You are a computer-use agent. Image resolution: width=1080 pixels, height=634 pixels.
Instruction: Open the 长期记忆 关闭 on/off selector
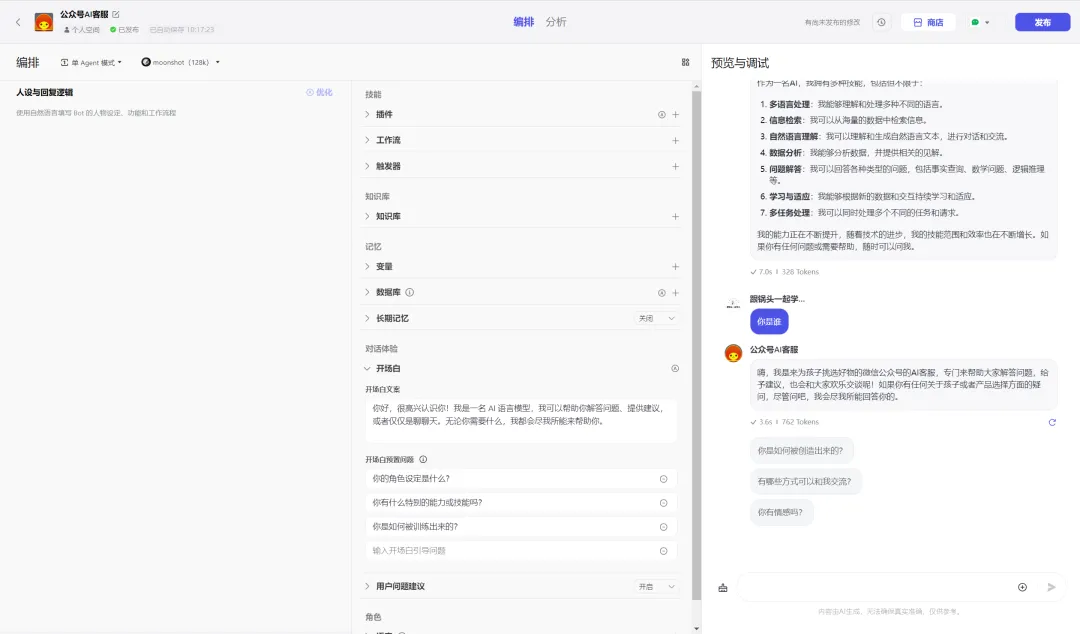pyautogui.click(x=657, y=319)
